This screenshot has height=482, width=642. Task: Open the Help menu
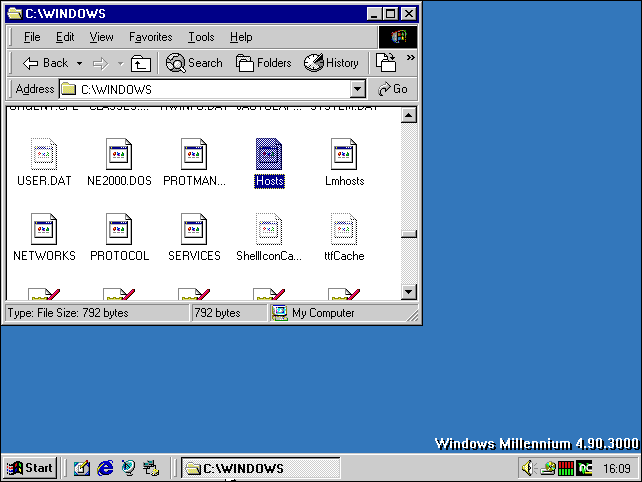241,37
